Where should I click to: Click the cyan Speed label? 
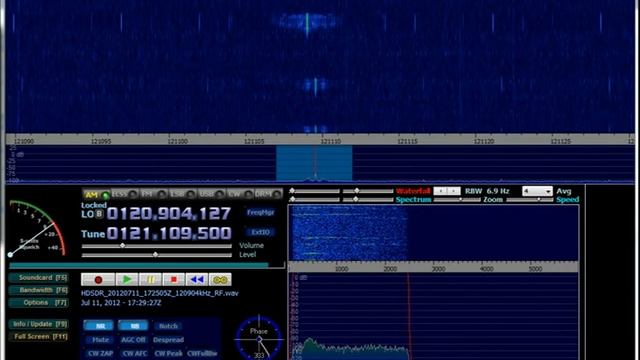567,200
